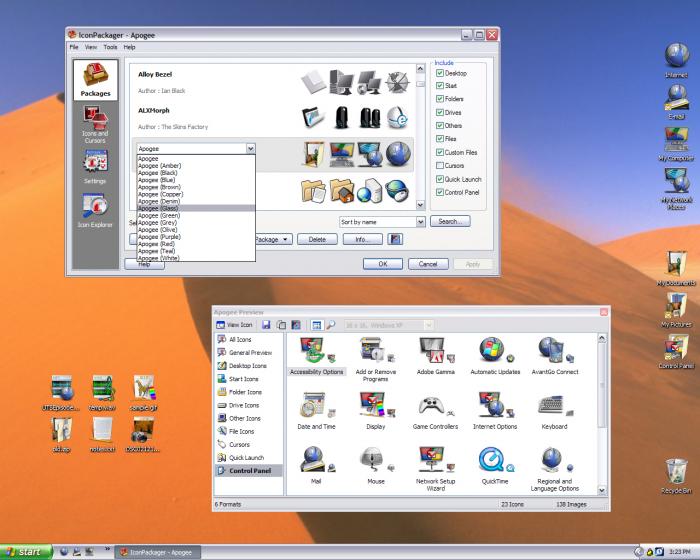Click the Cancel button
The image size is (700, 560).
pyautogui.click(x=428, y=264)
